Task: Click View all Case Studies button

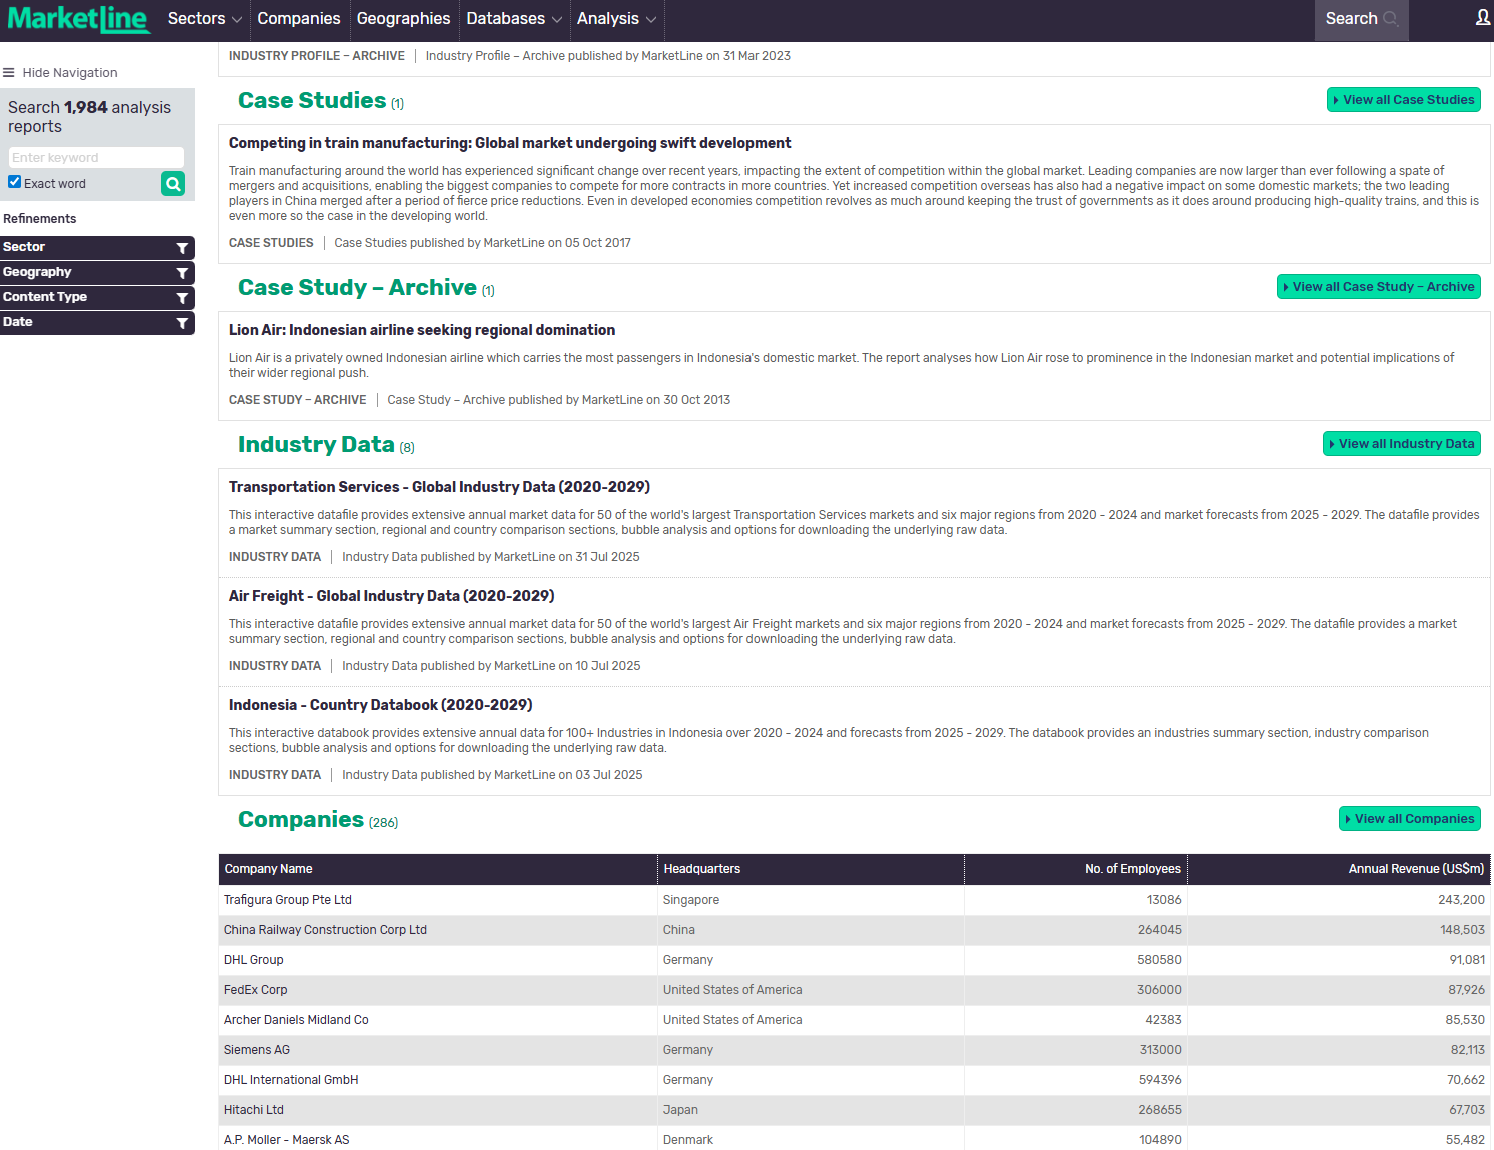Action: tap(1403, 100)
